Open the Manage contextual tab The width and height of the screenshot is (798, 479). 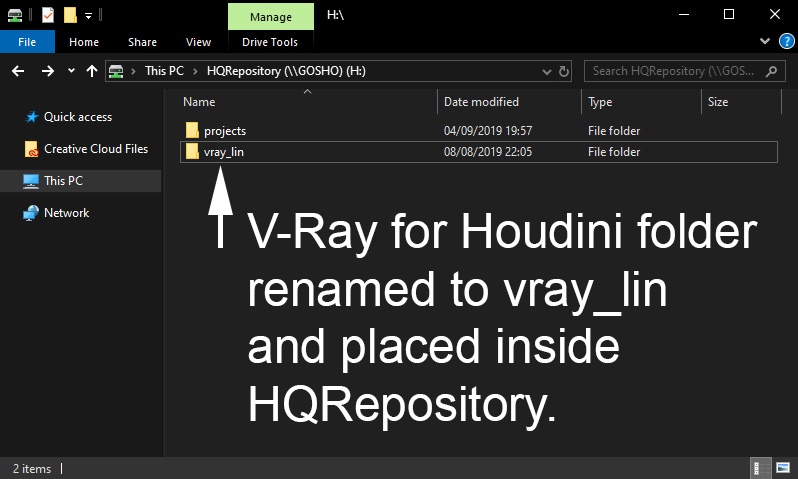point(271,17)
